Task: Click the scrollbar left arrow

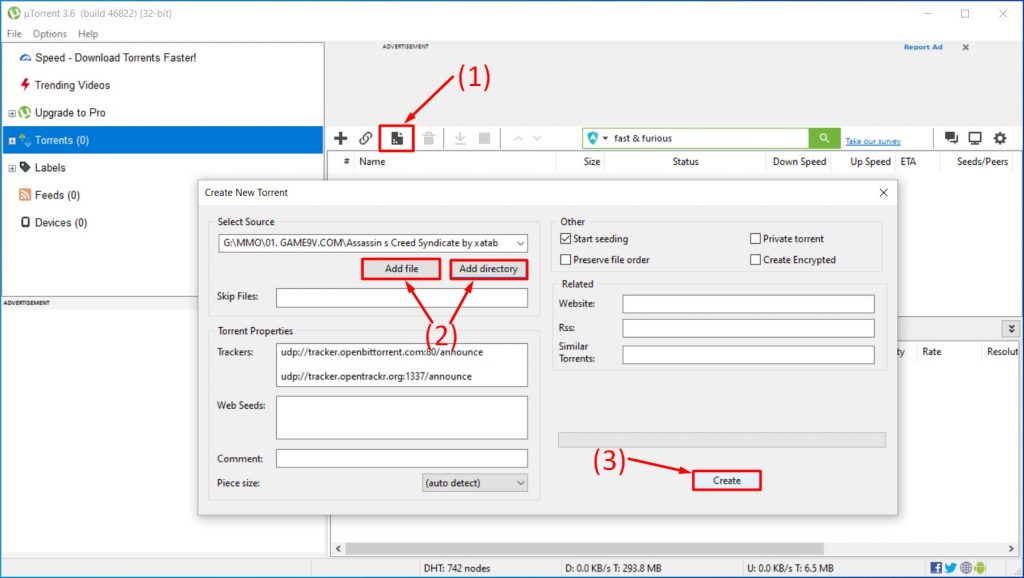Action: [338, 549]
